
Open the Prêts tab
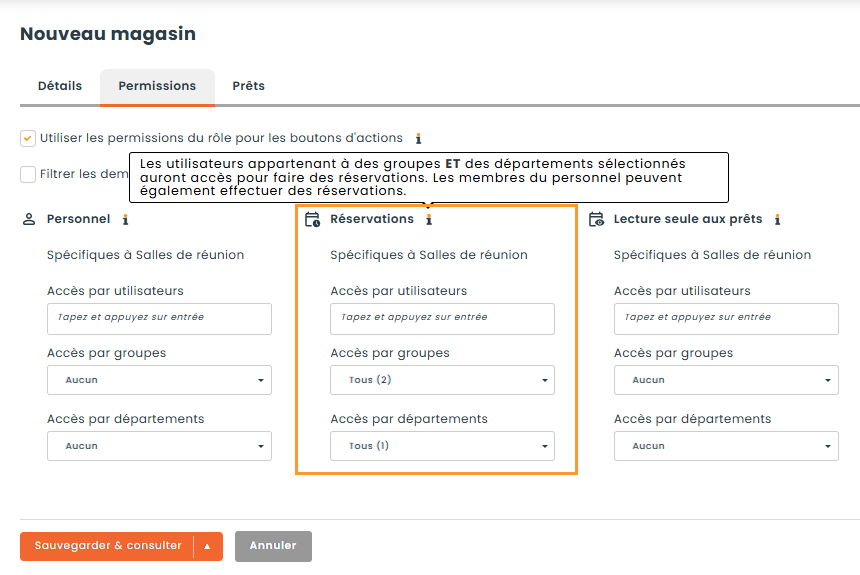pyautogui.click(x=248, y=86)
